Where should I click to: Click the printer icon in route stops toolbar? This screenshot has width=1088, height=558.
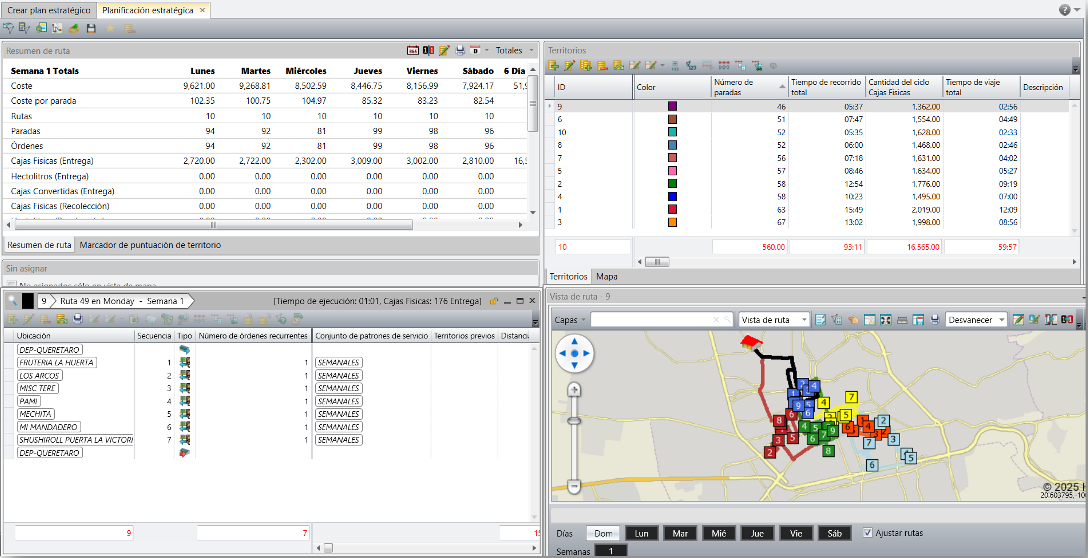tap(77, 319)
